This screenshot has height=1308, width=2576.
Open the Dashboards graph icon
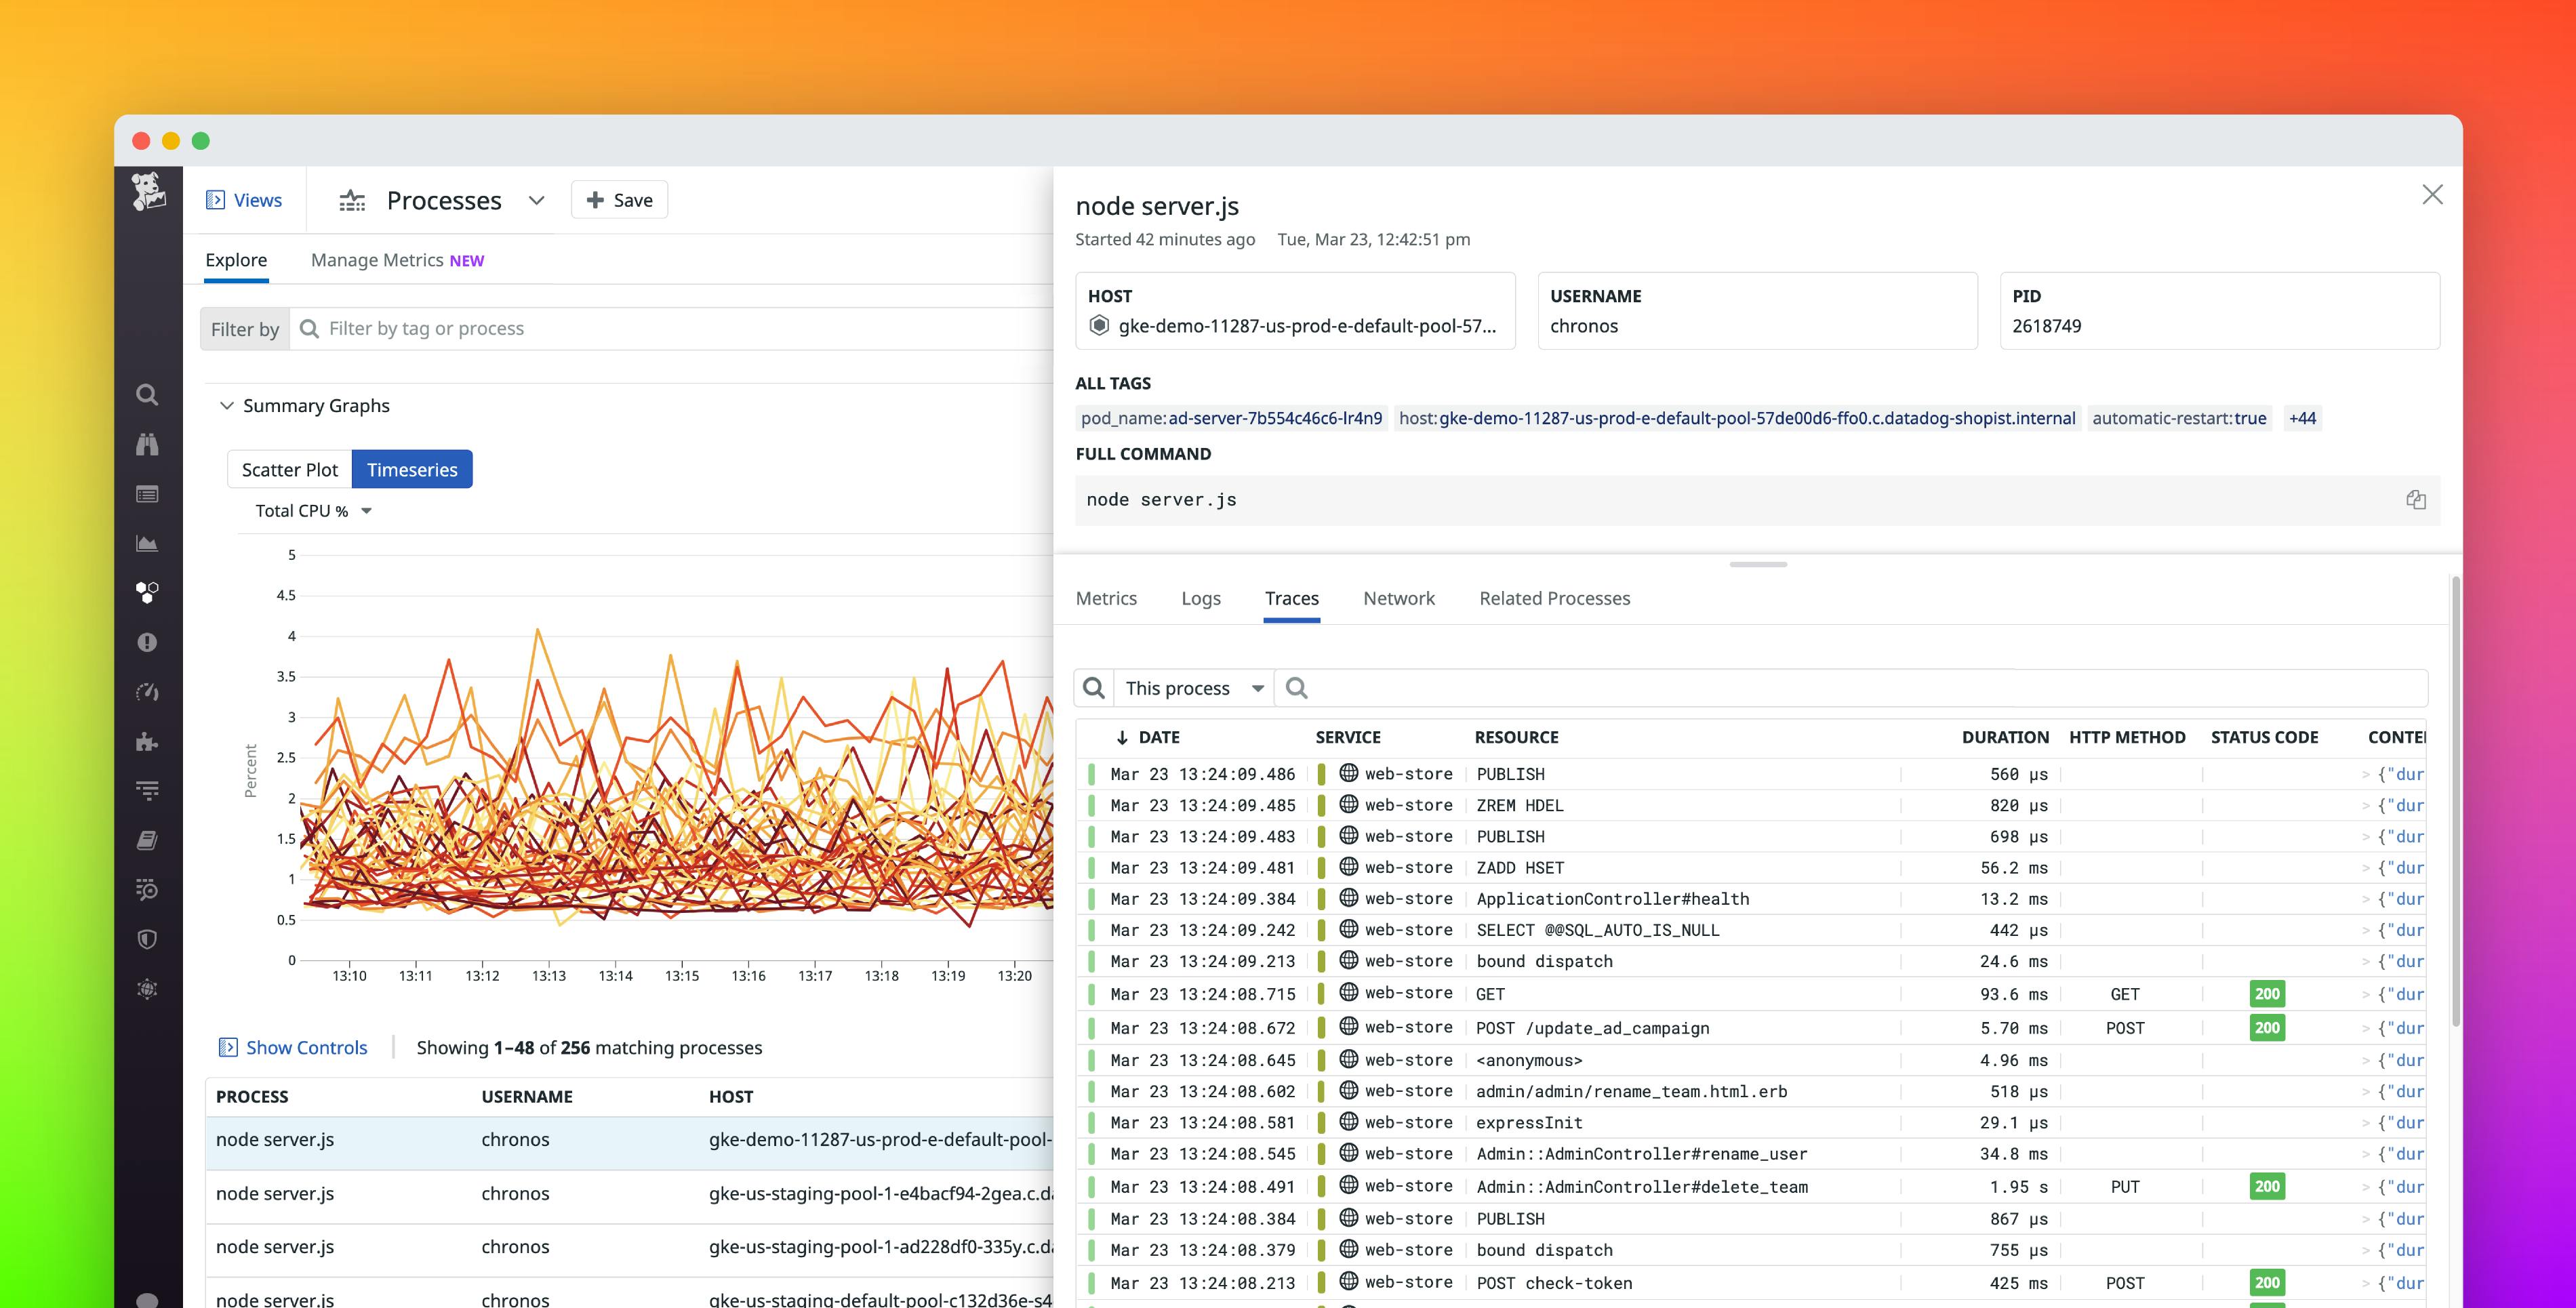tap(147, 543)
